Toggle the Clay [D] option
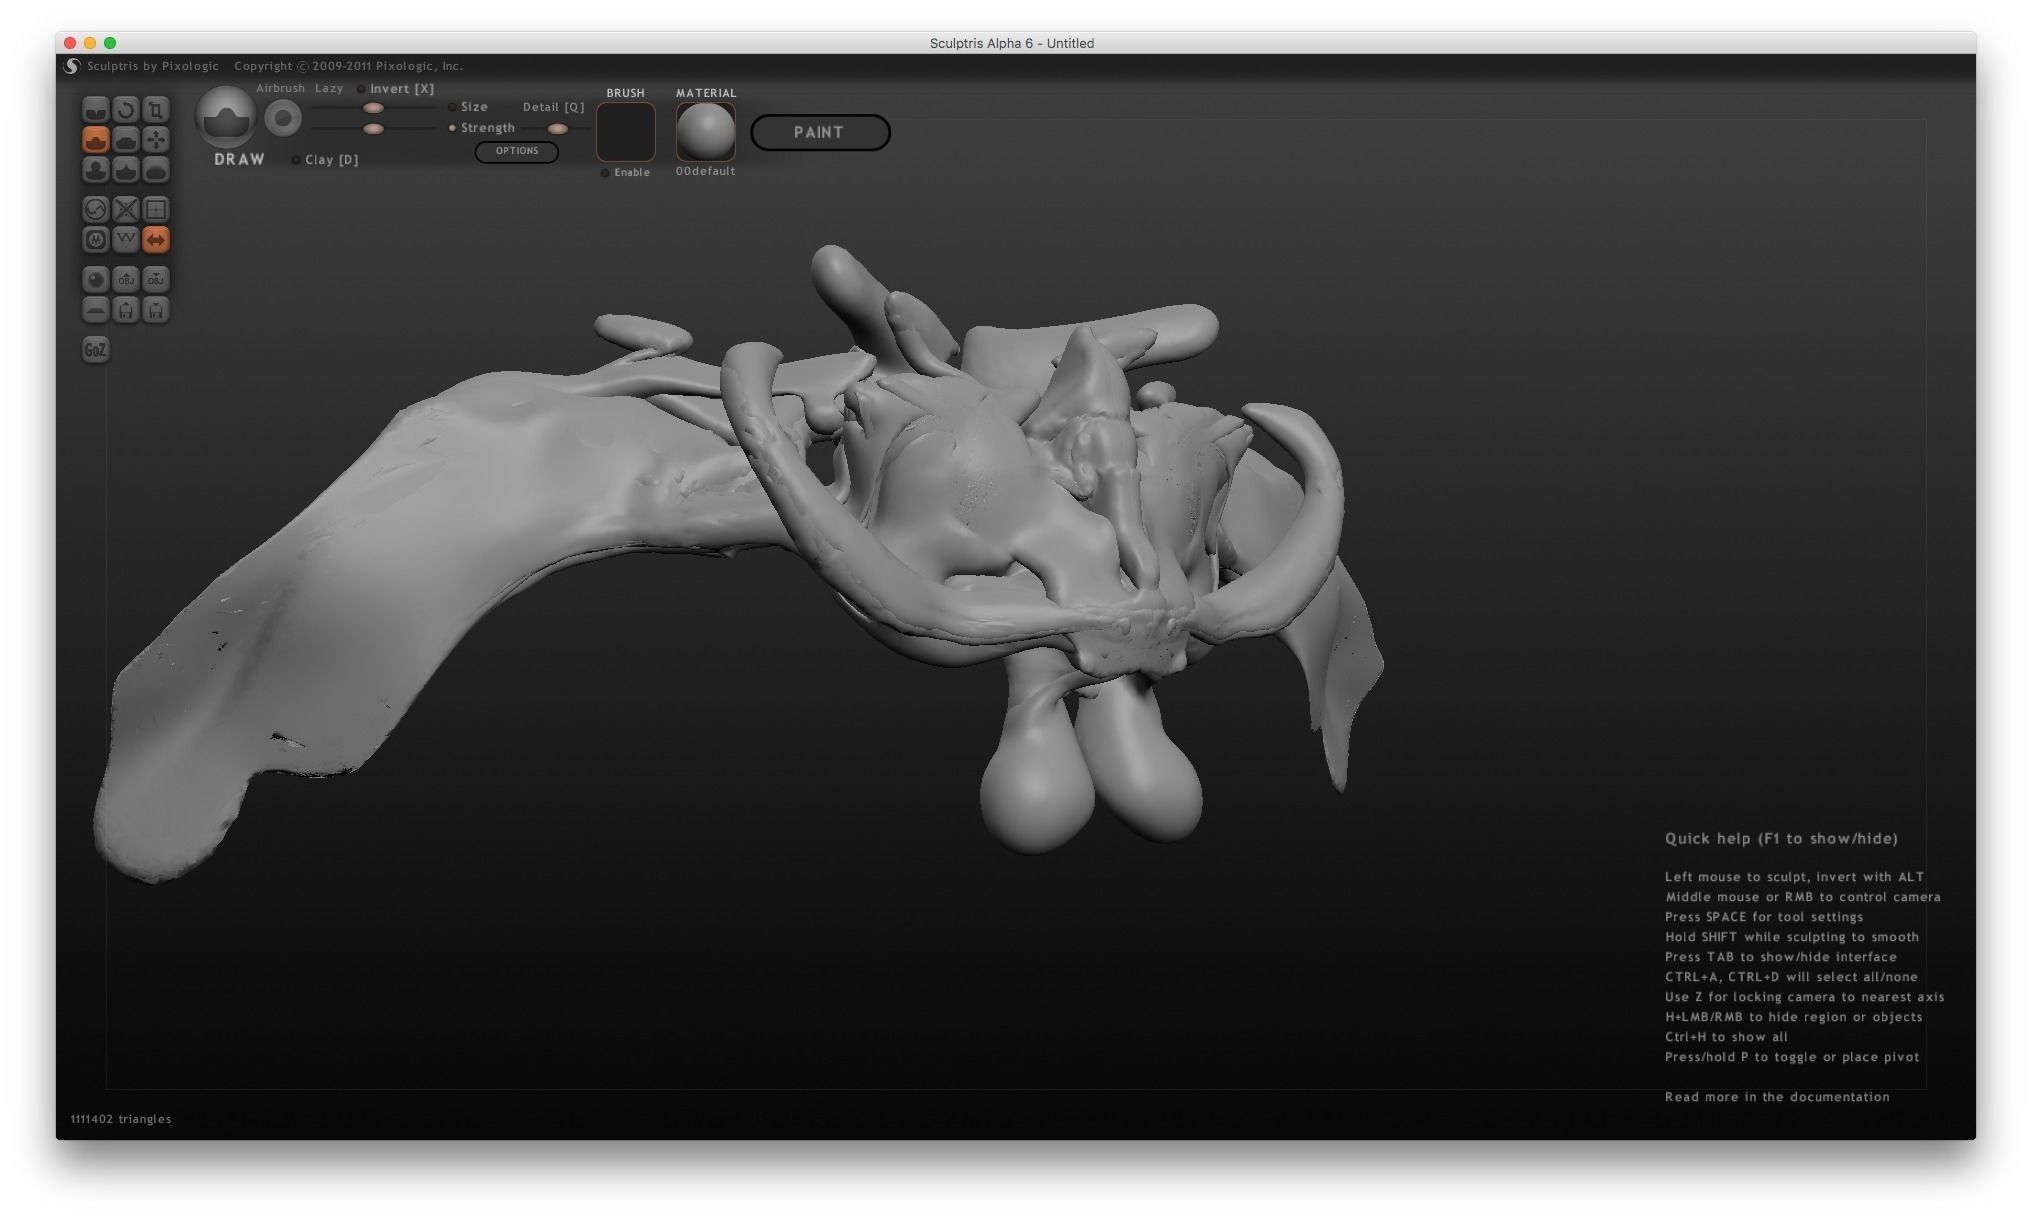Screen dimensions: 2032x1220 325,159
